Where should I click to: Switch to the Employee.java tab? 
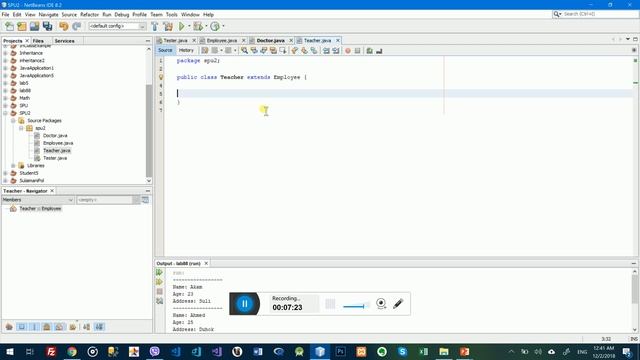click(222, 40)
